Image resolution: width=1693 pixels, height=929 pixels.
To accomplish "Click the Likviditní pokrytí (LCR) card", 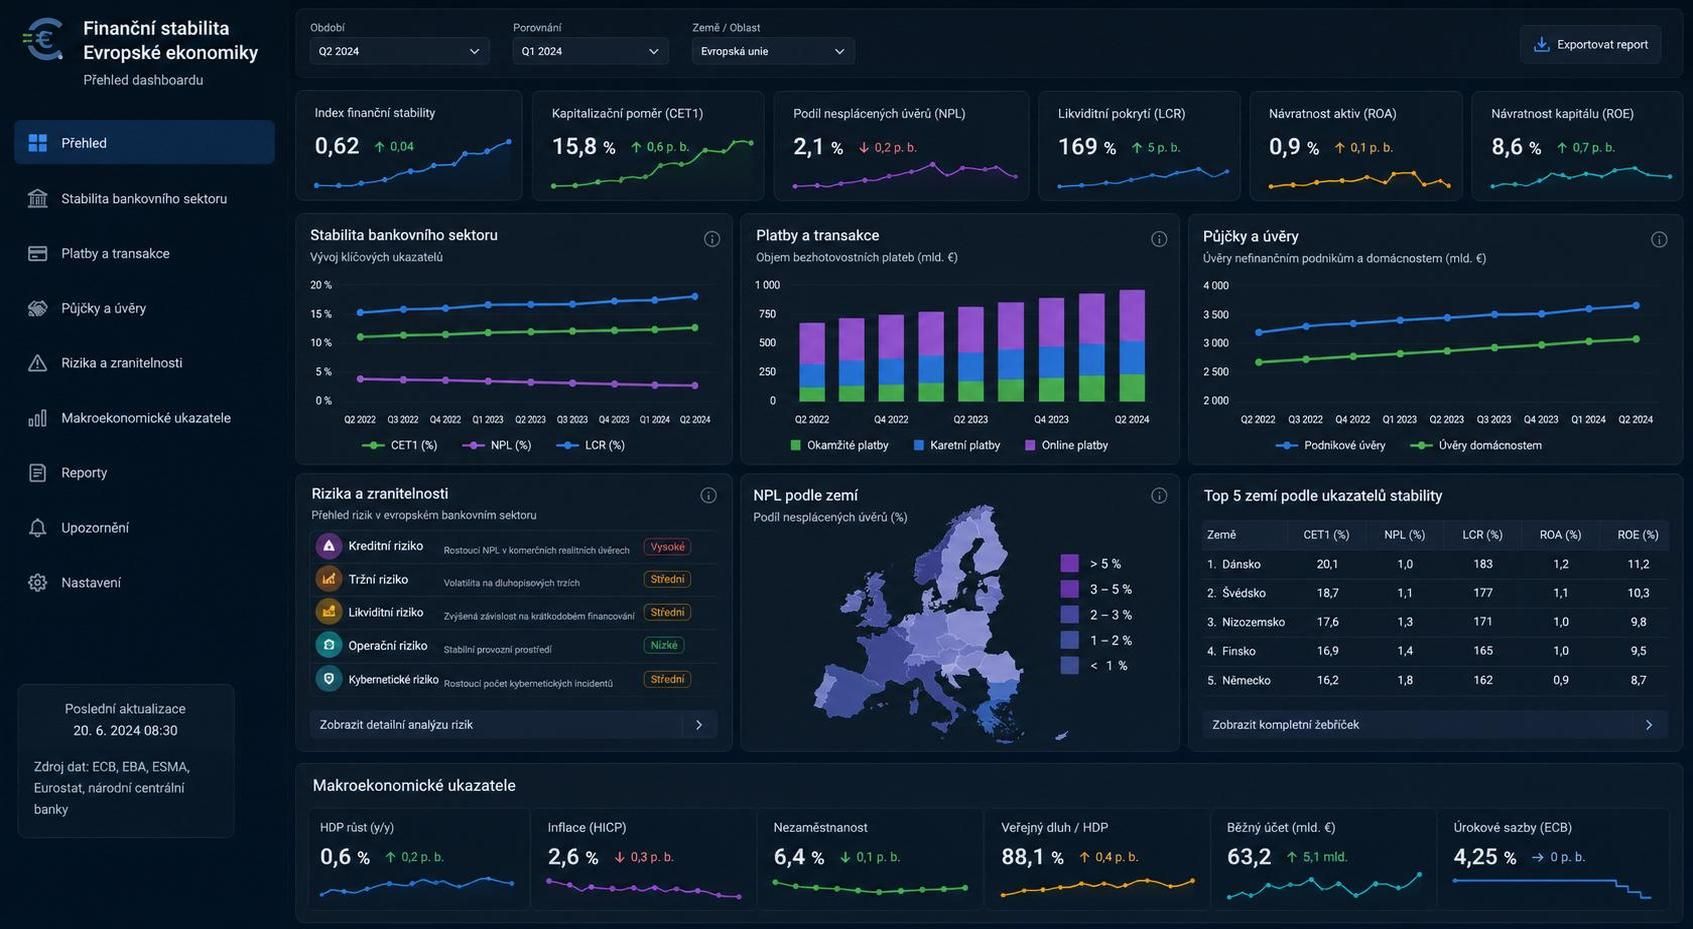I will click(1139, 146).
